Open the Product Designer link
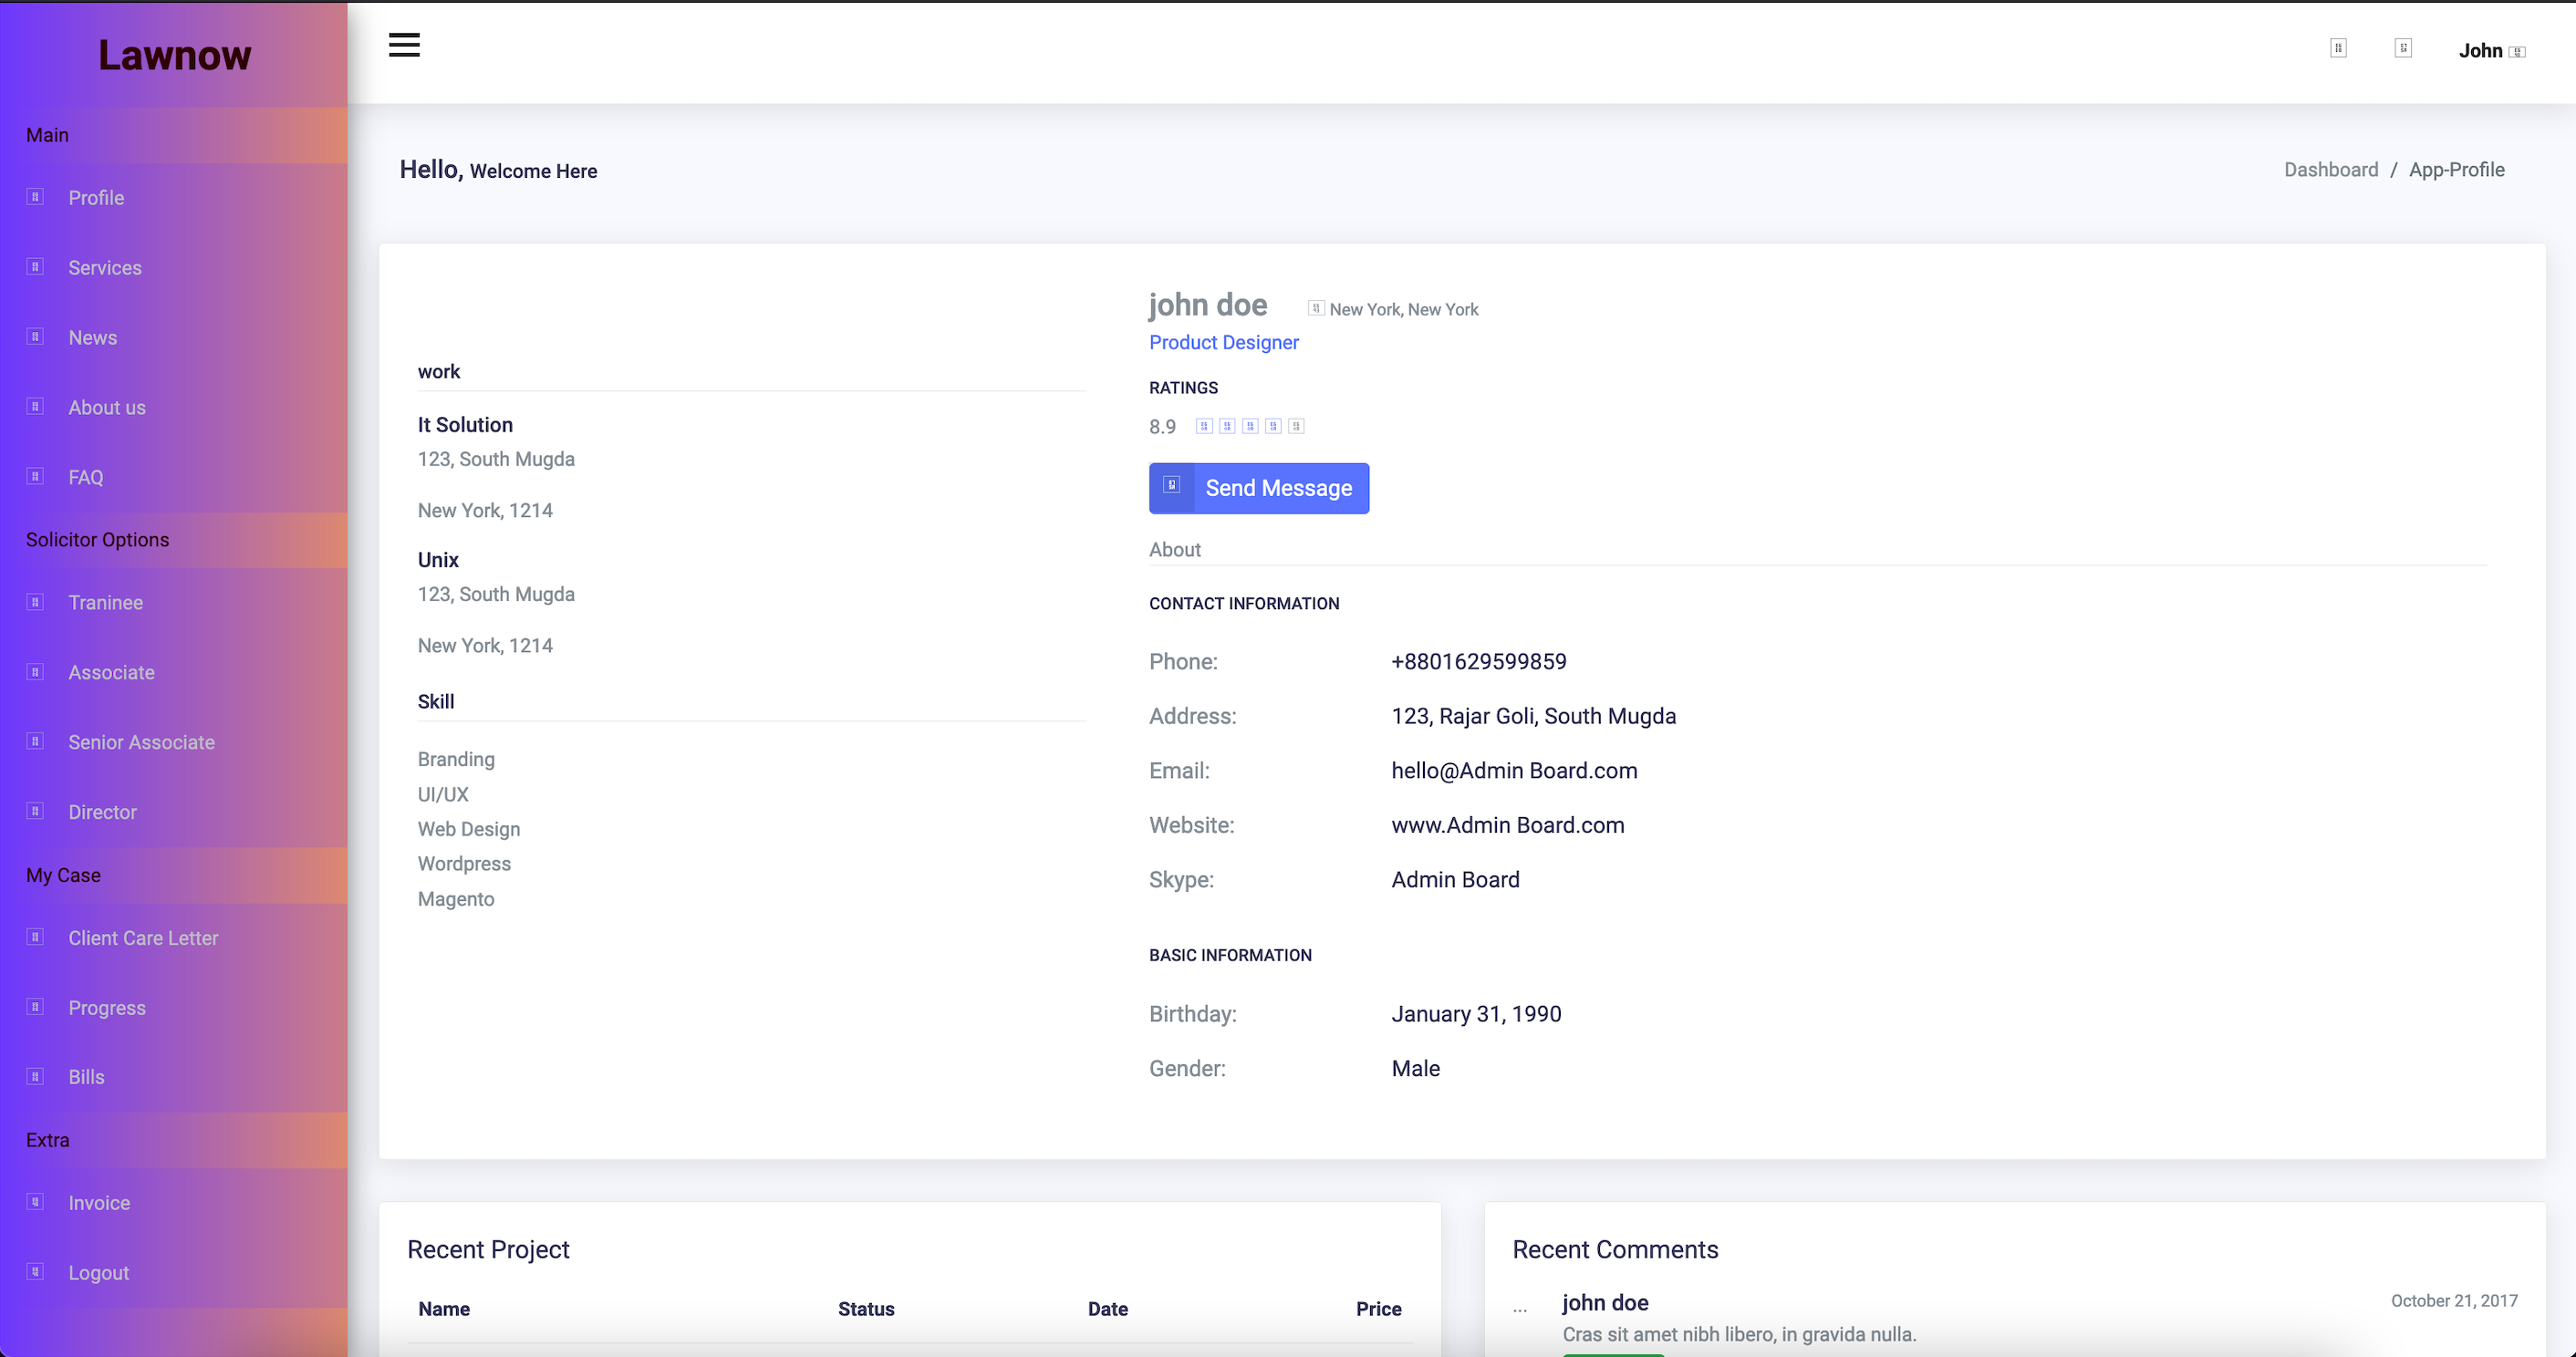 [1223, 342]
